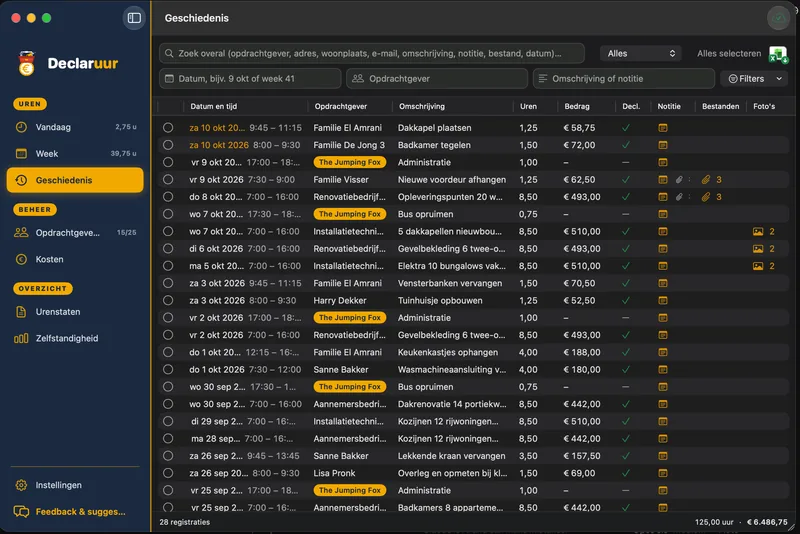
Task: Select the Vensterbanken vervangen row circle
Action: (x=168, y=283)
